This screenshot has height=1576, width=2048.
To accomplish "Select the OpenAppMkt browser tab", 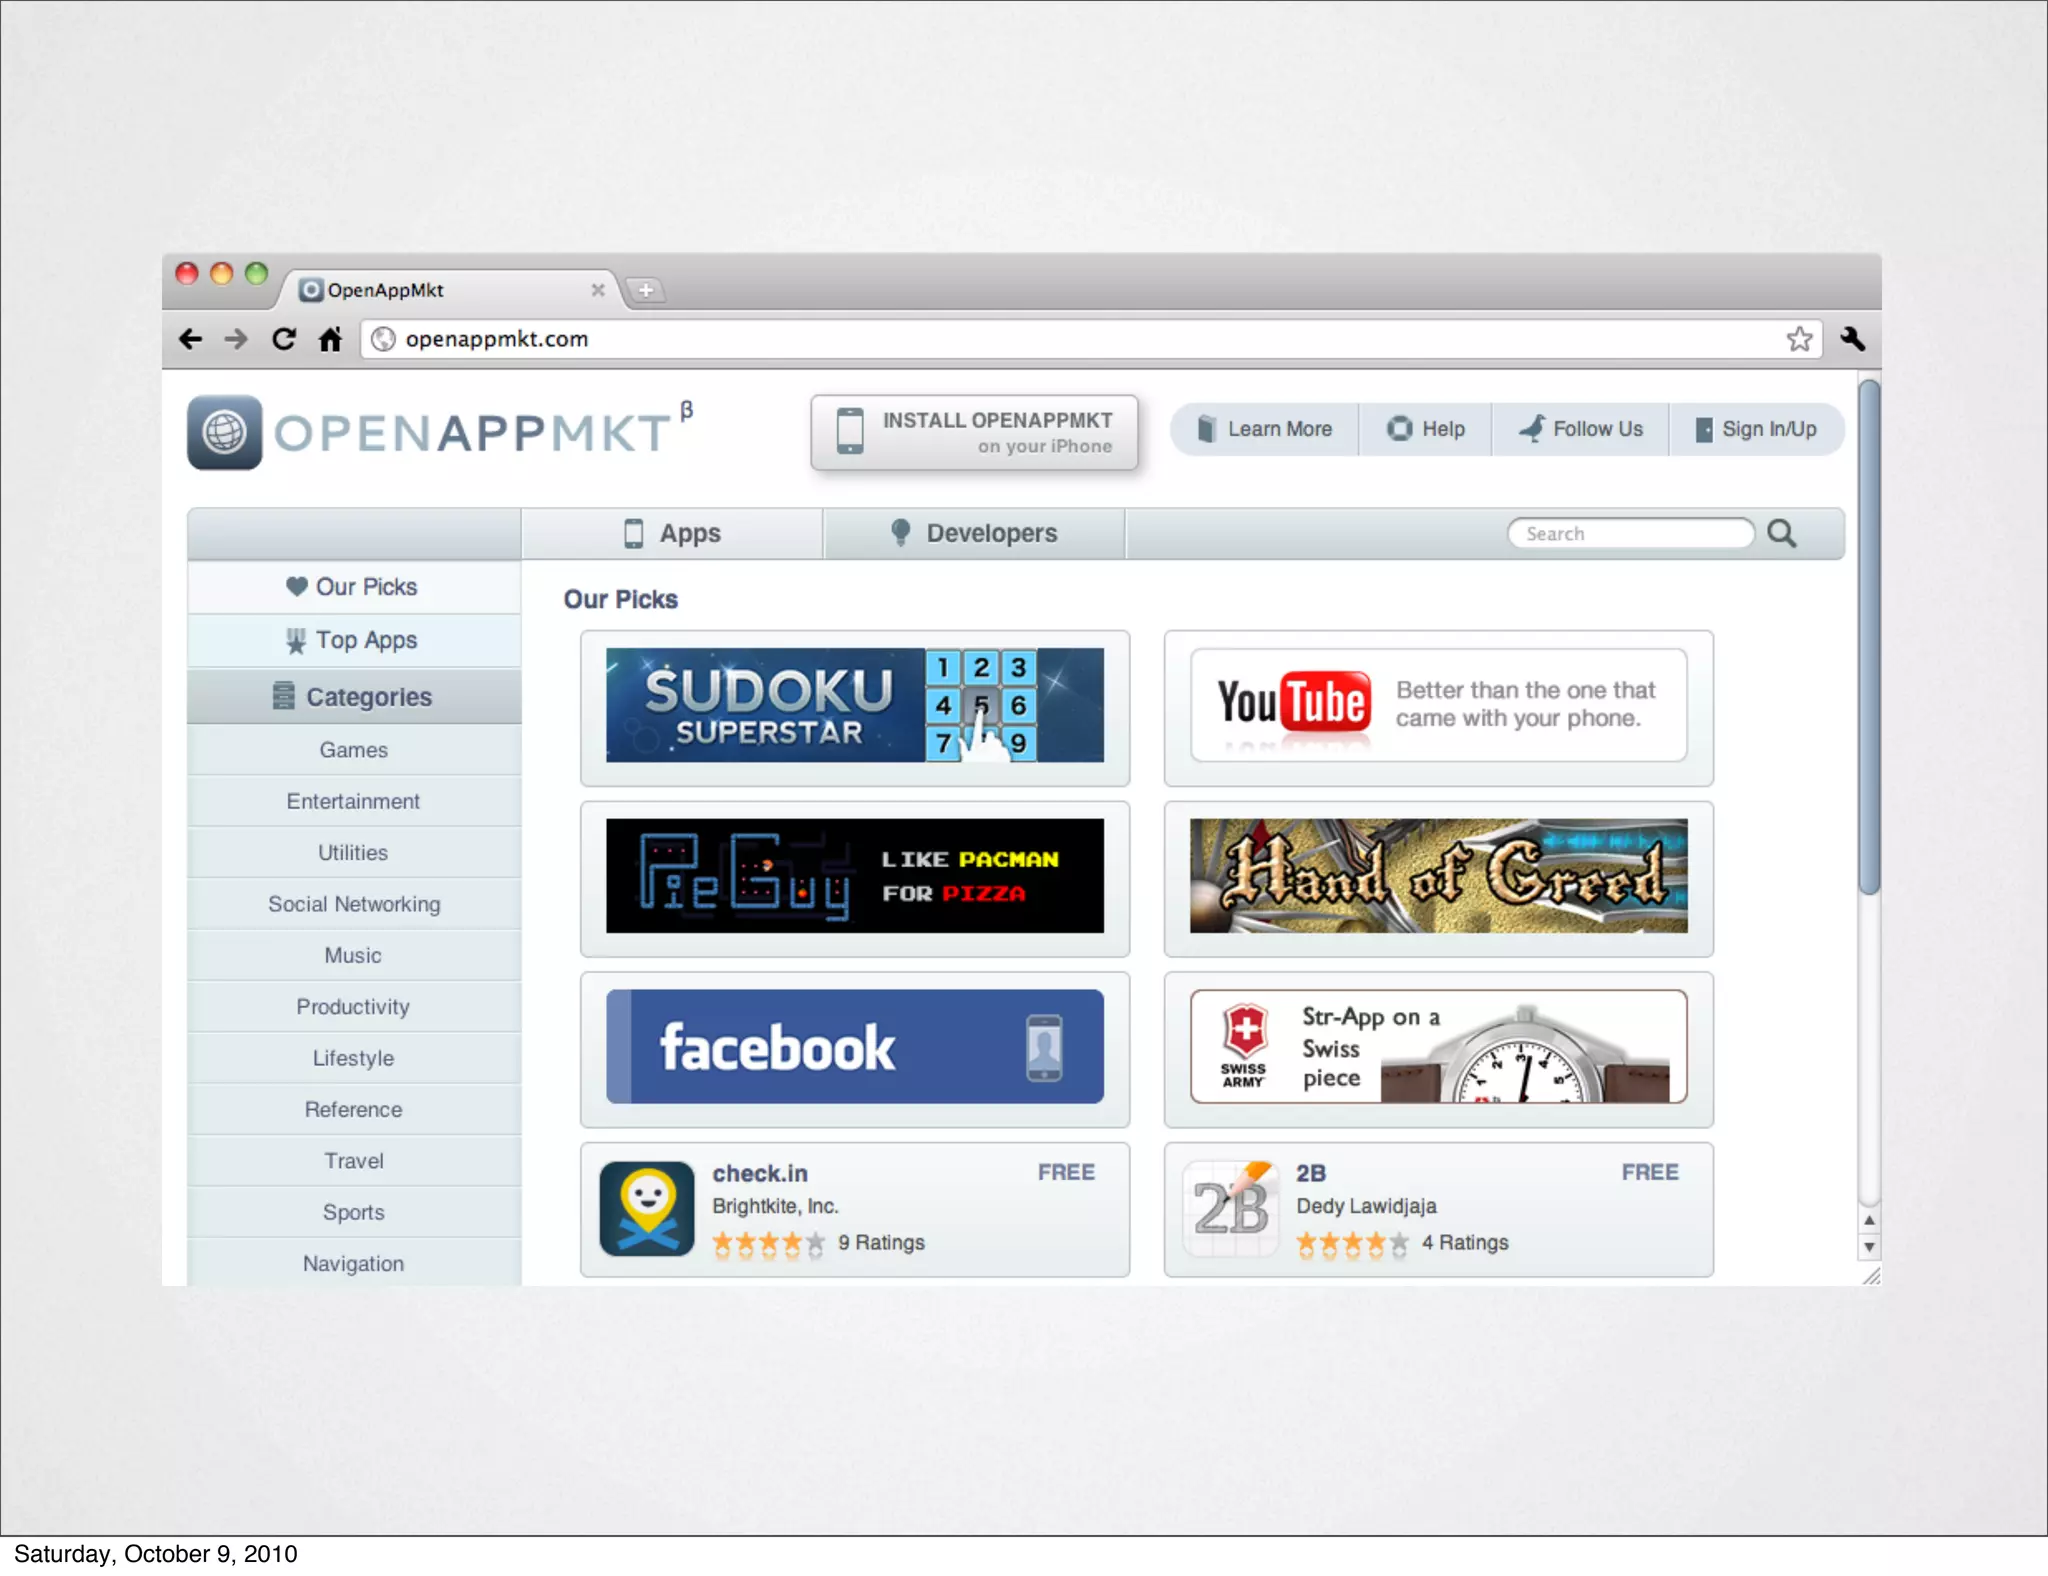I will coord(450,290).
